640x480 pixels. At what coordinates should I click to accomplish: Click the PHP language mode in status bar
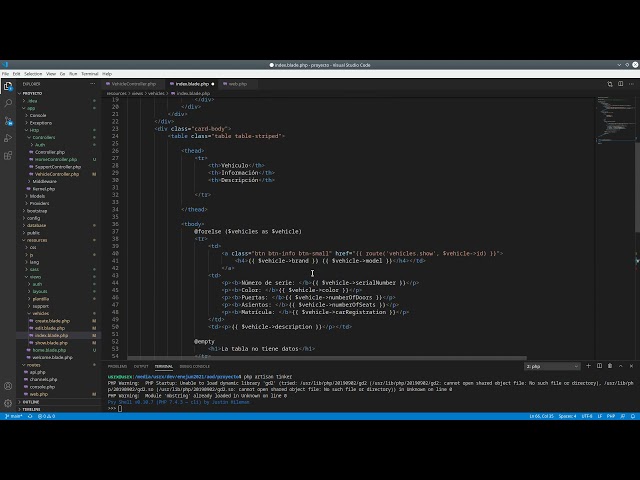pos(609,415)
